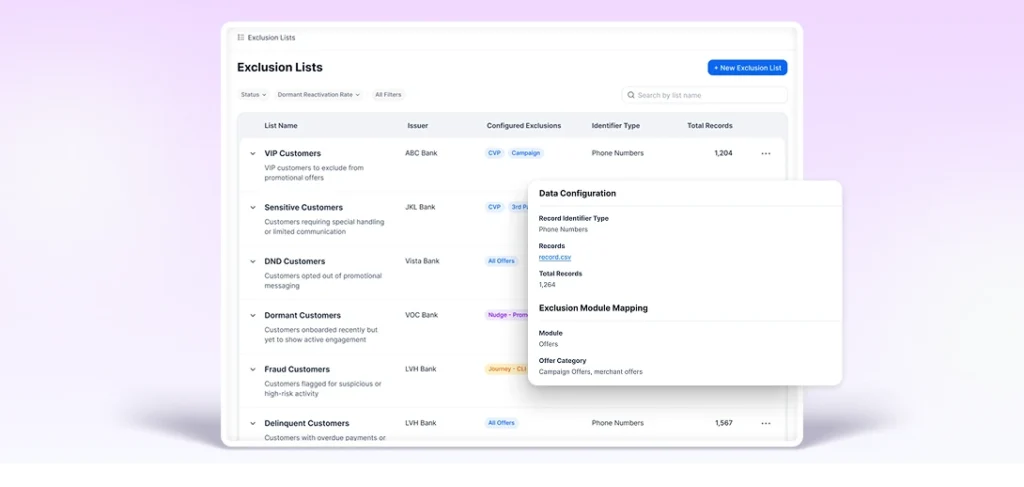
Task: Expand the DND Customers row
Action: pyautogui.click(x=253, y=262)
